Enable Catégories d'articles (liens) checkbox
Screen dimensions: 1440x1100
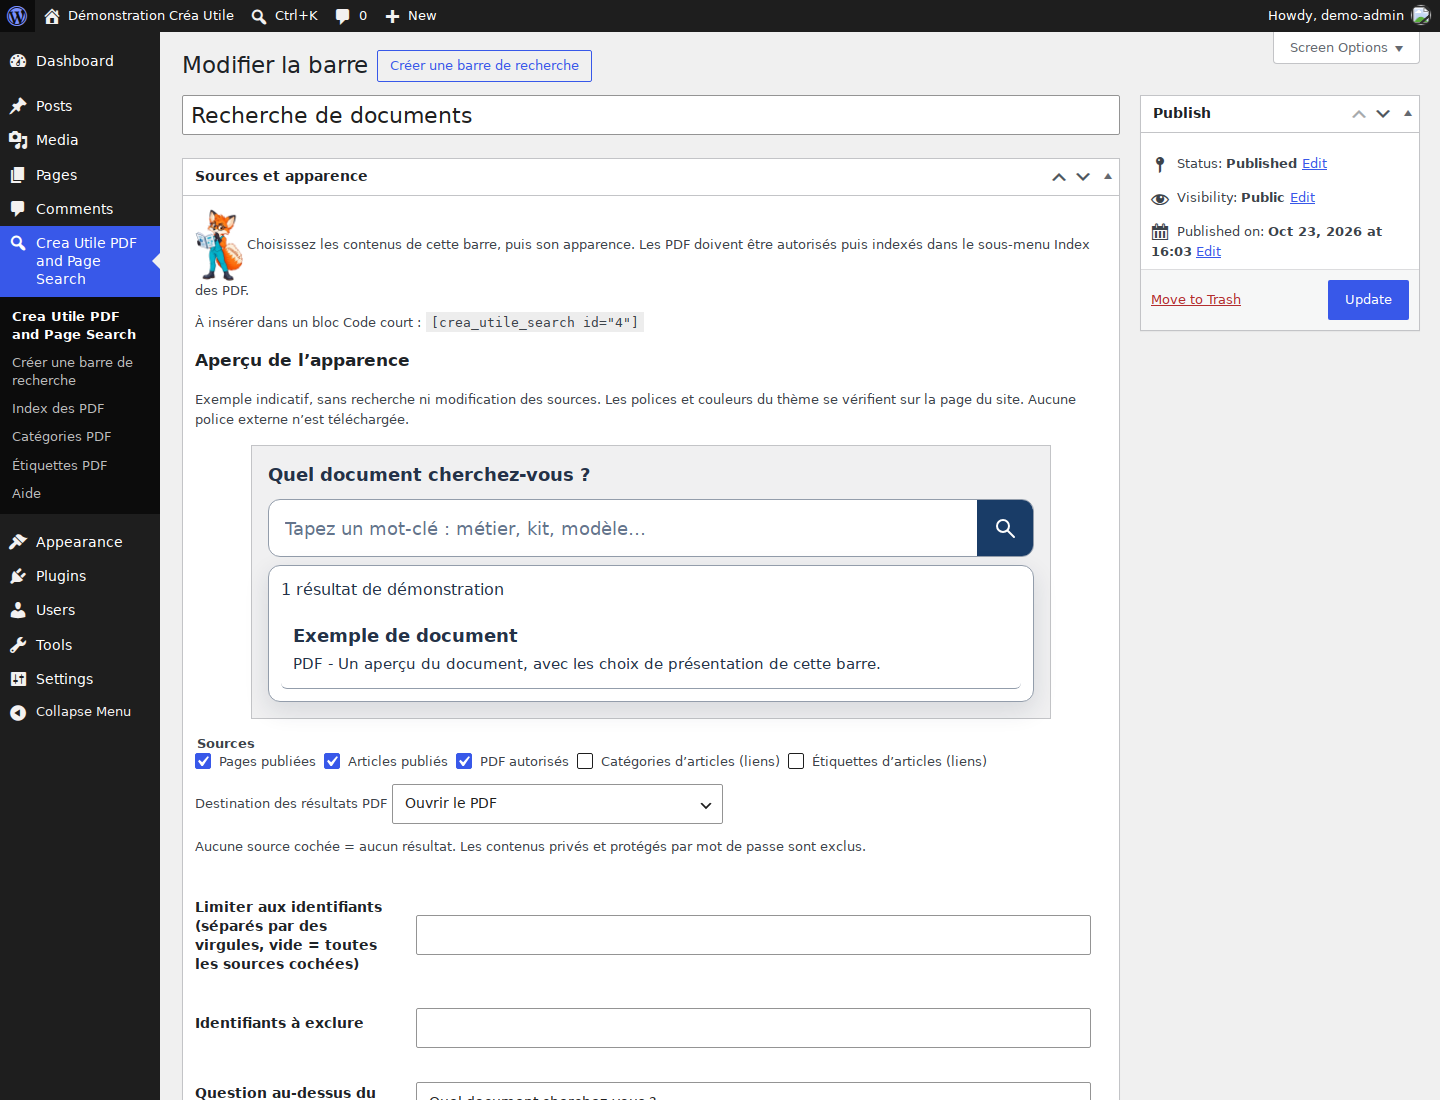pyautogui.click(x=586, y=761)
